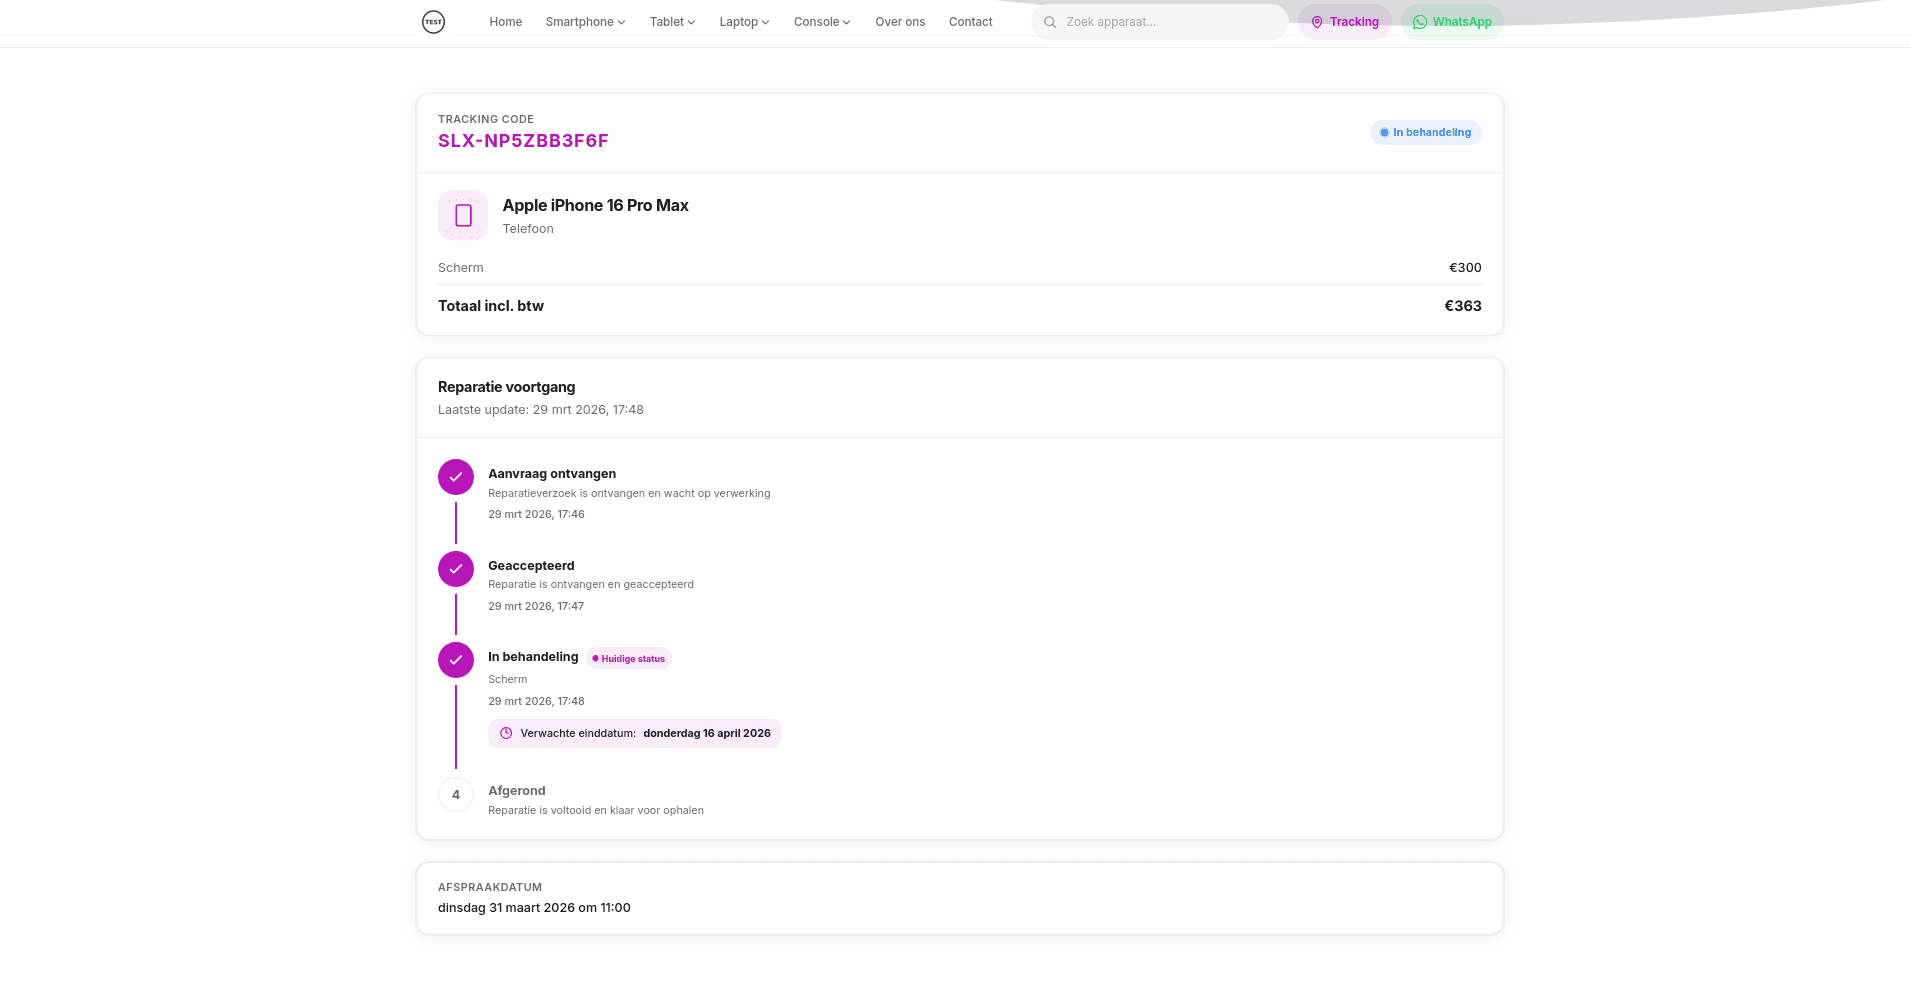Click the checkmark for Geaccepteerd step
Screen dimensions: 1911x985
(456, 568)
